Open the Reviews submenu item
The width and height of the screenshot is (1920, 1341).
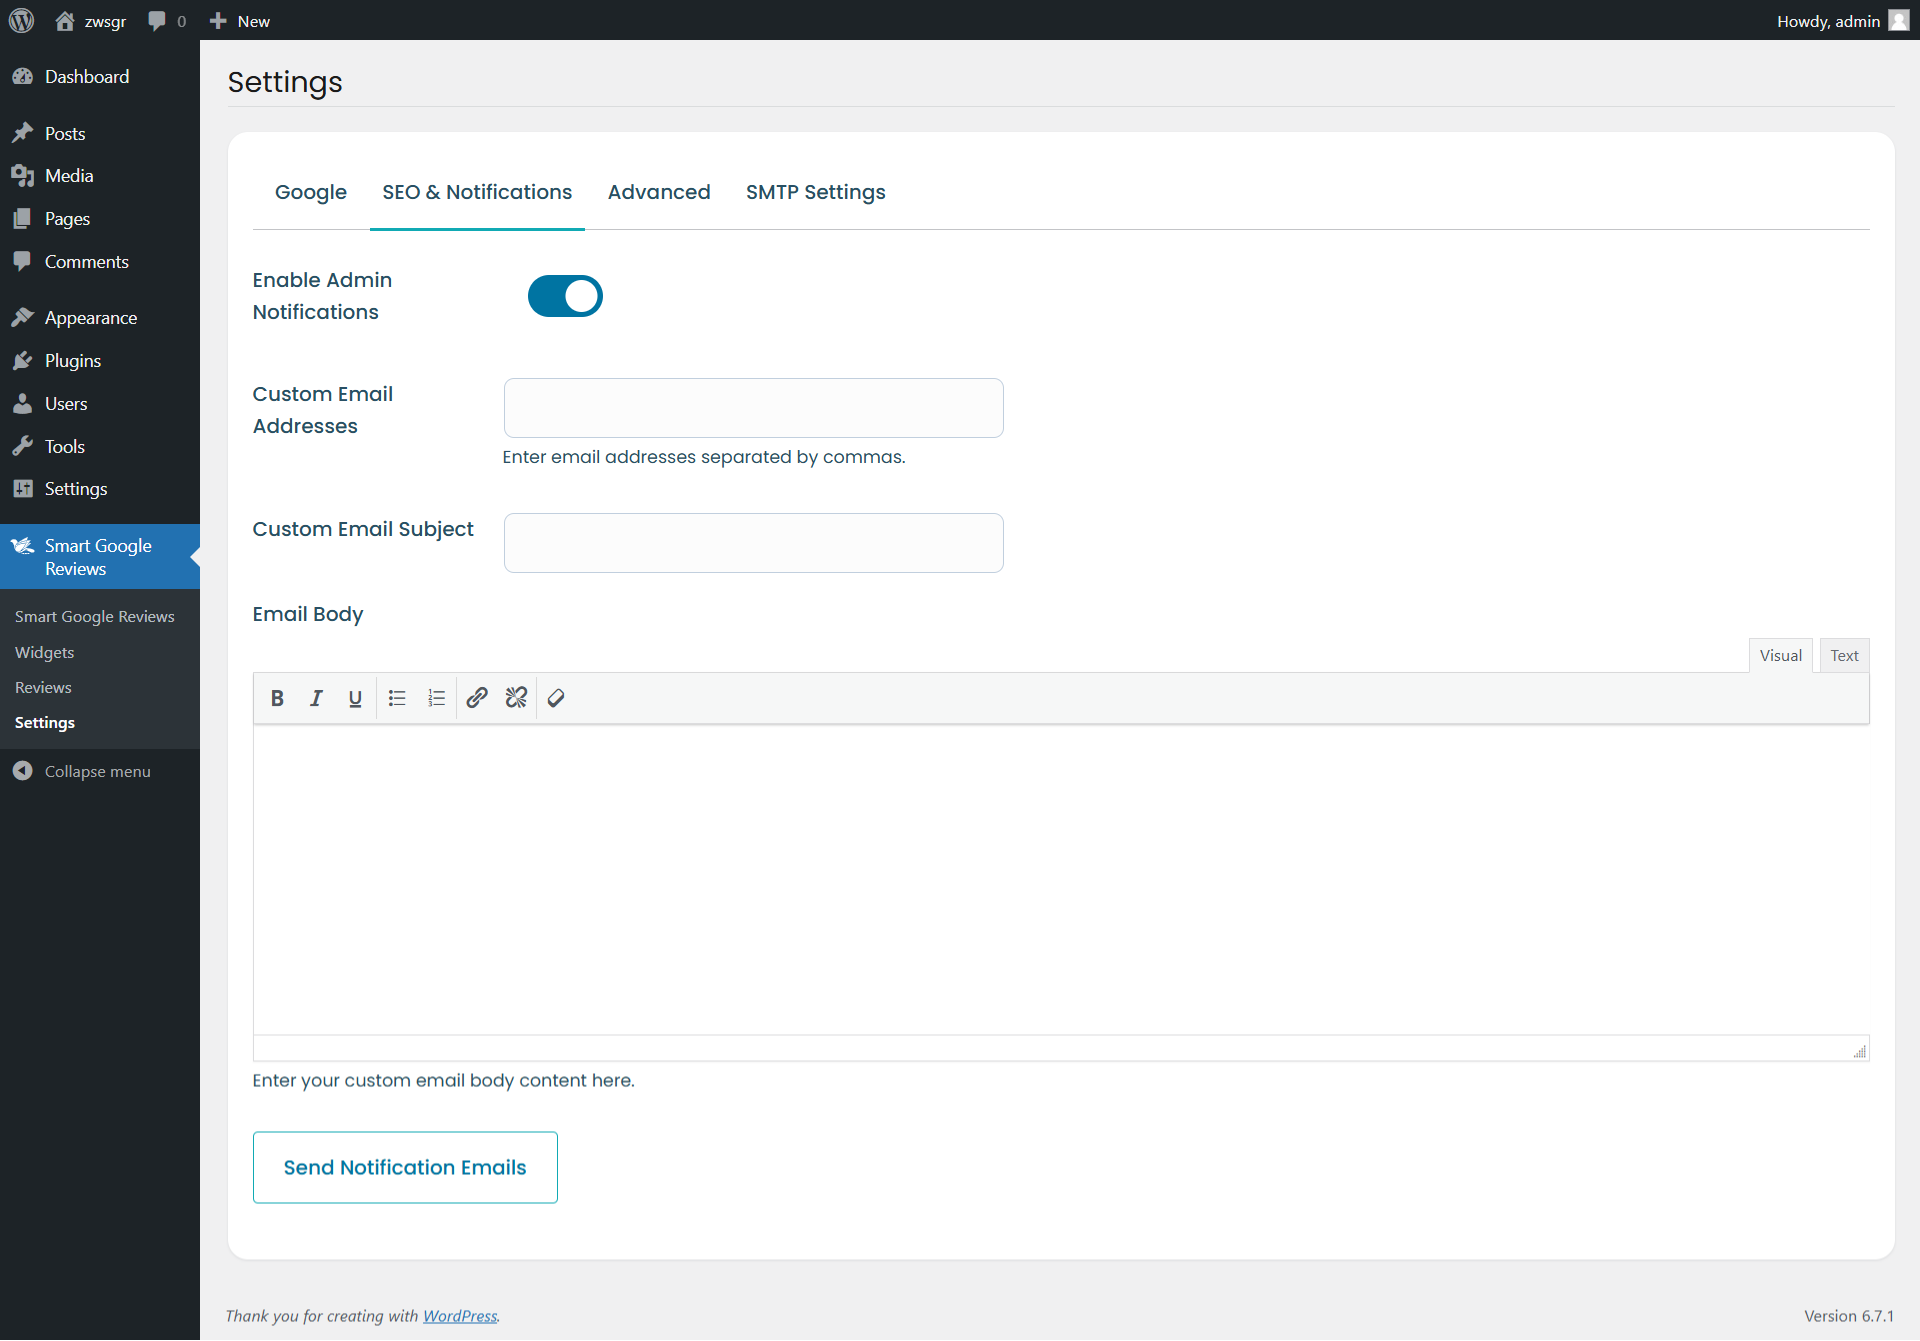coord(43,688)
